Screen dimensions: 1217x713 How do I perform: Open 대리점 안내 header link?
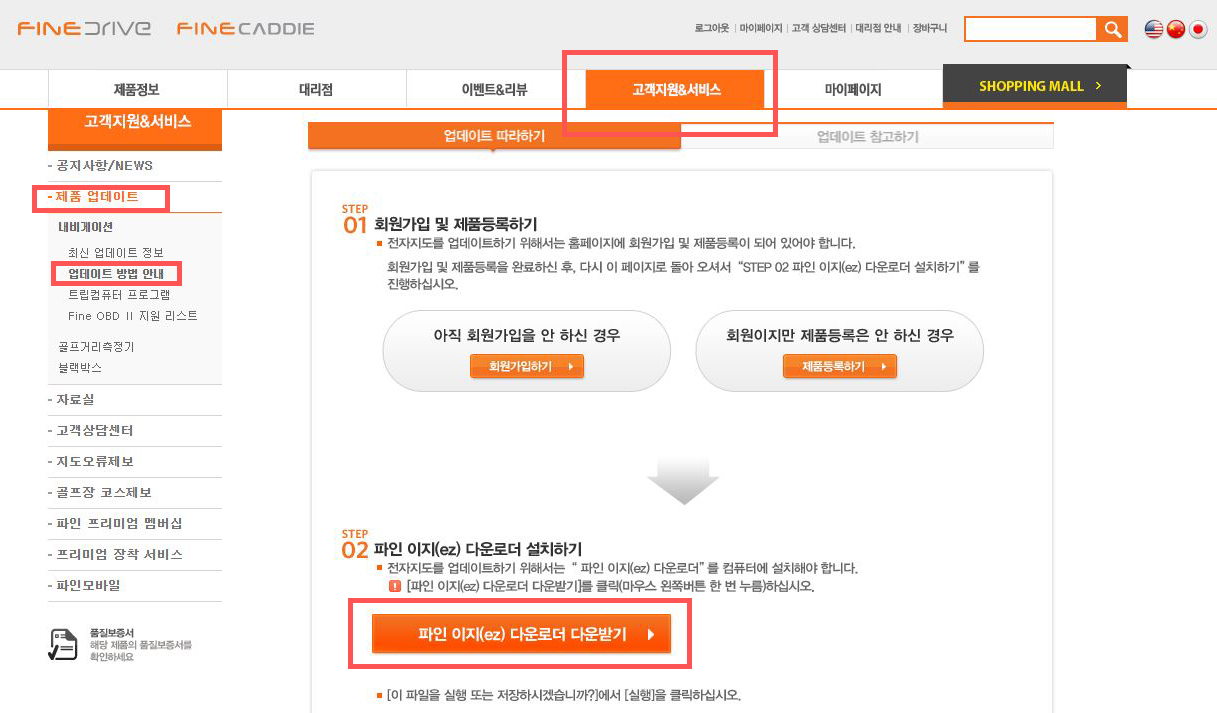click(x=878, y=29)
